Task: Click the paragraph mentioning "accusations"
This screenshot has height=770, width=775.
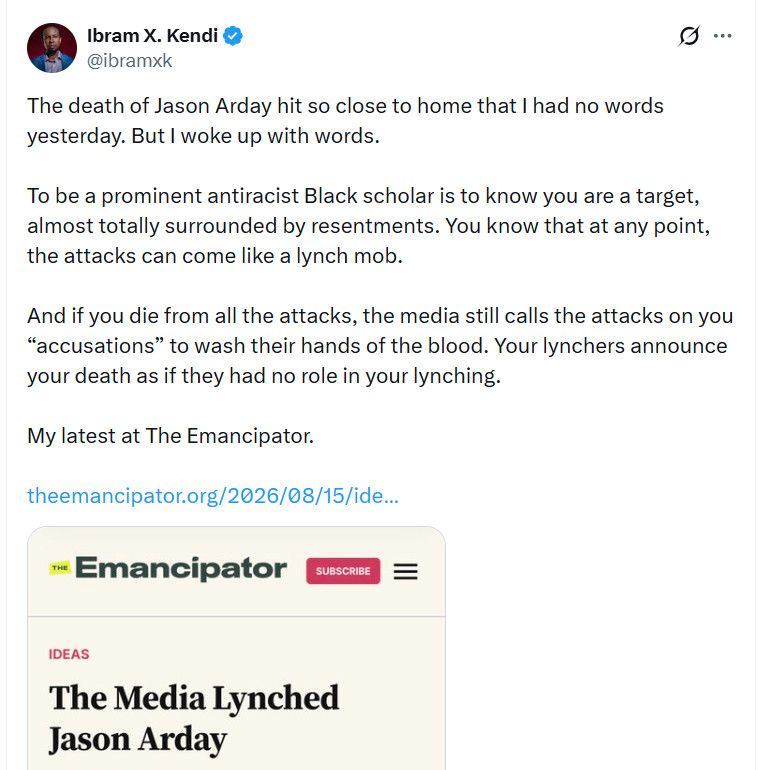Action: click(x=380, y=346)
